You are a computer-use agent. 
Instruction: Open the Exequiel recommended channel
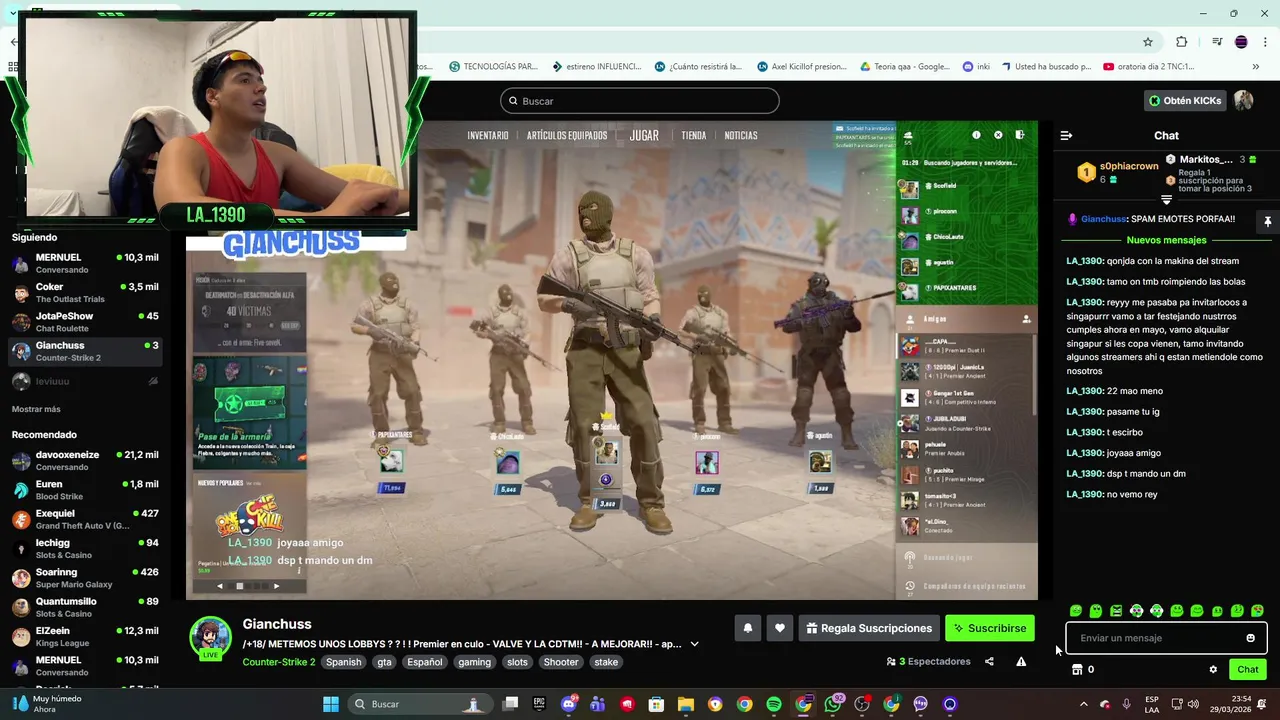[x=85, y=519]
